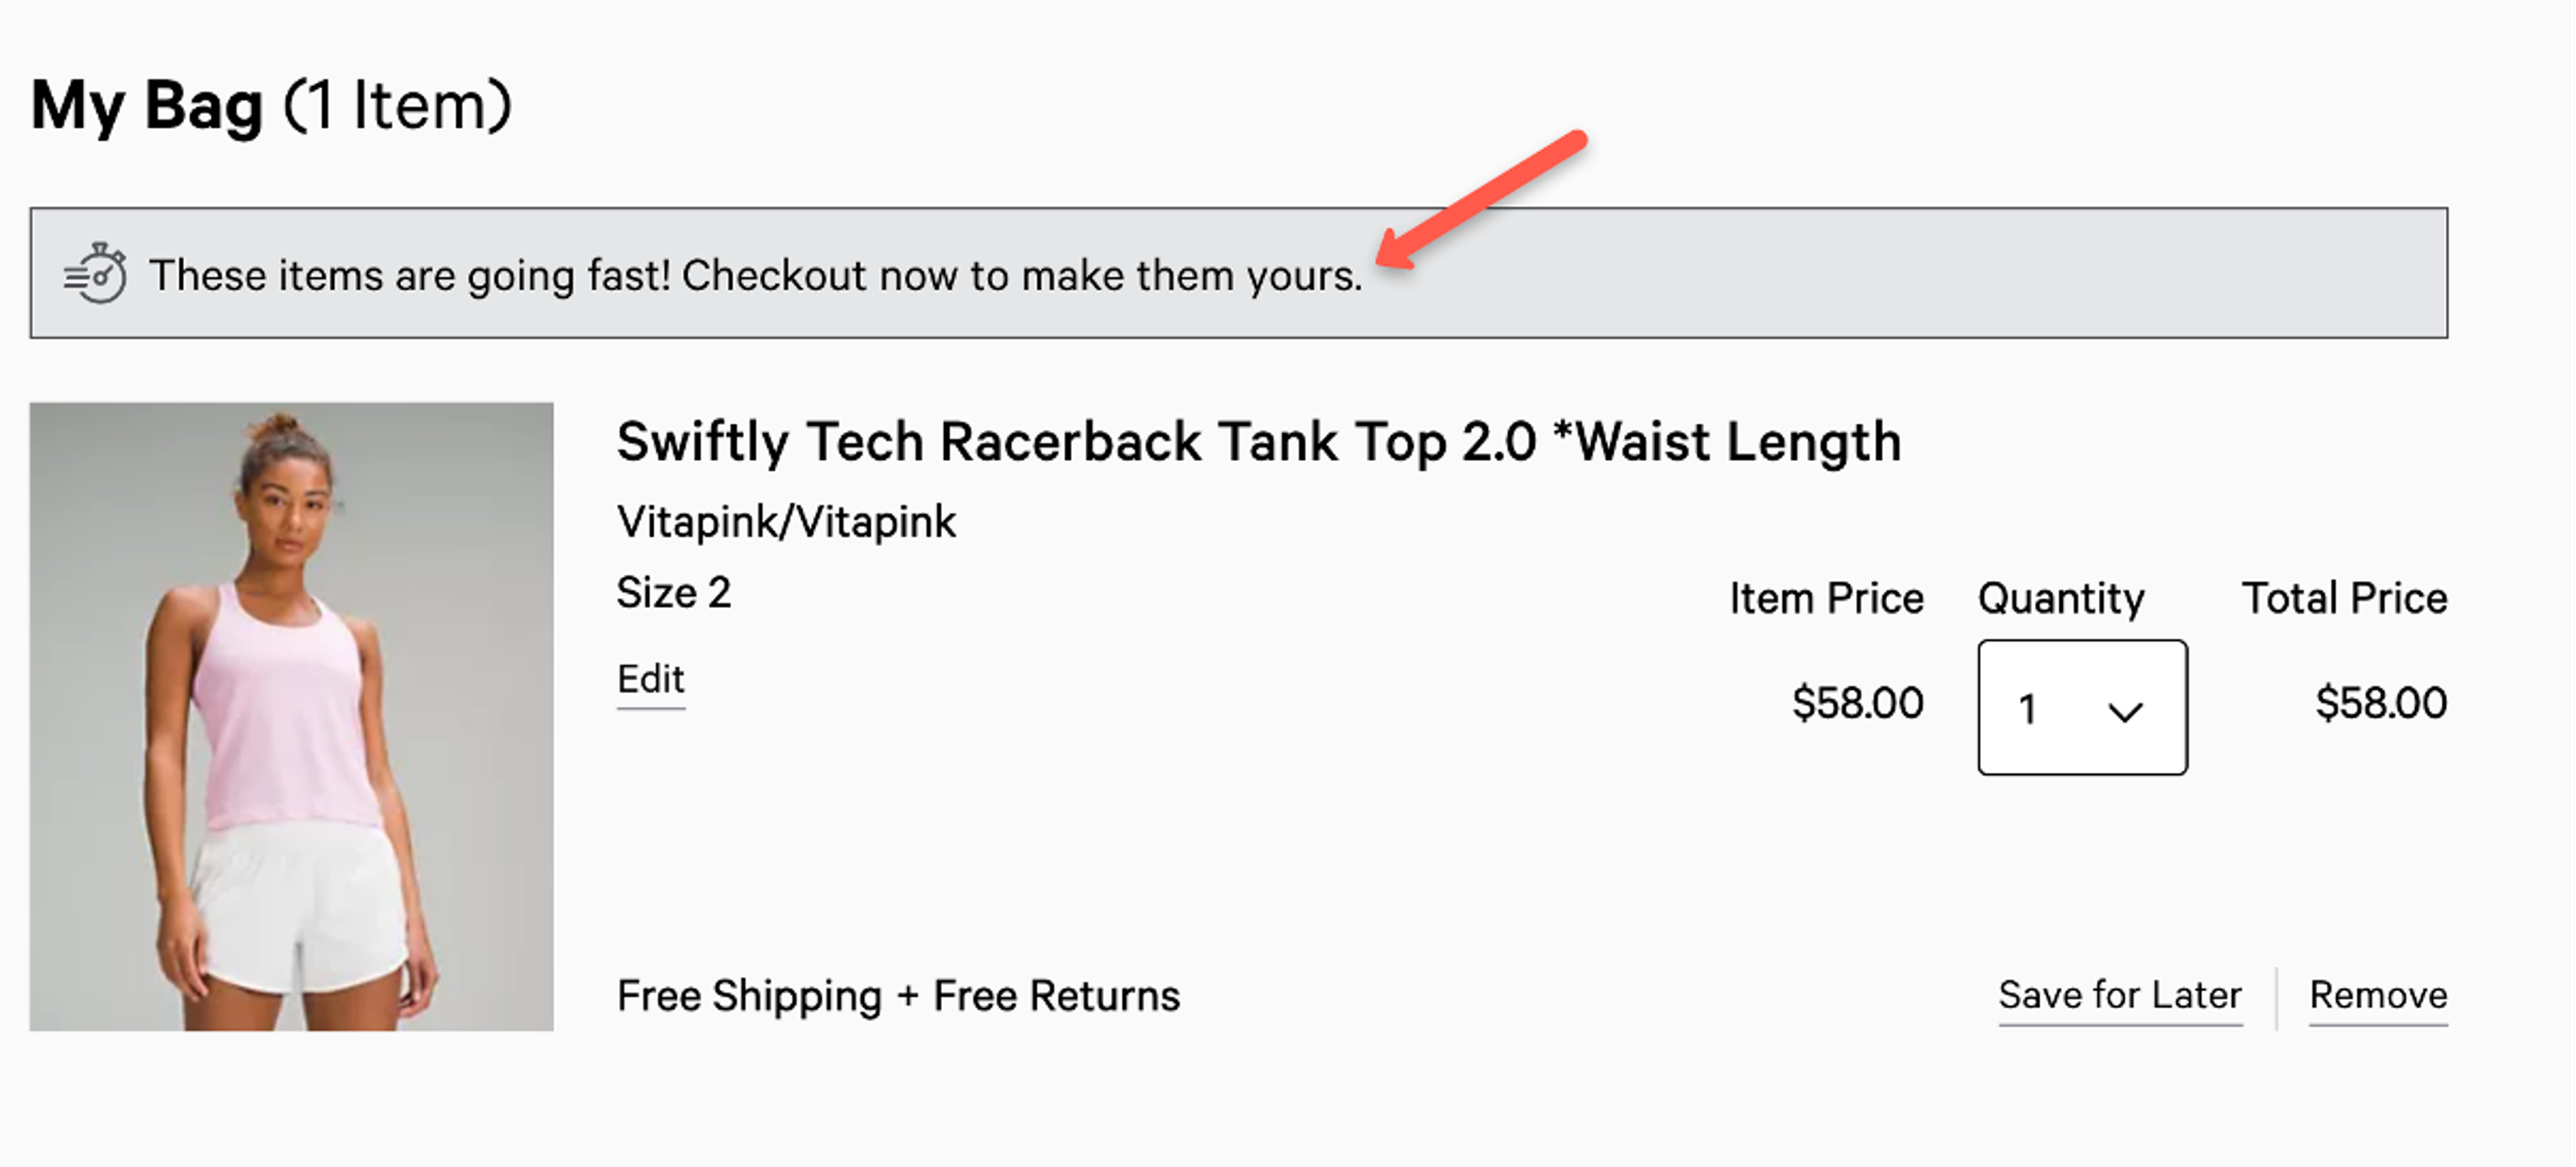This screenshot has height=1167, width=2576.
Task: Click the Swiftly Tech Racerback Tank Top title
Action: click(x=1258, y=441)
